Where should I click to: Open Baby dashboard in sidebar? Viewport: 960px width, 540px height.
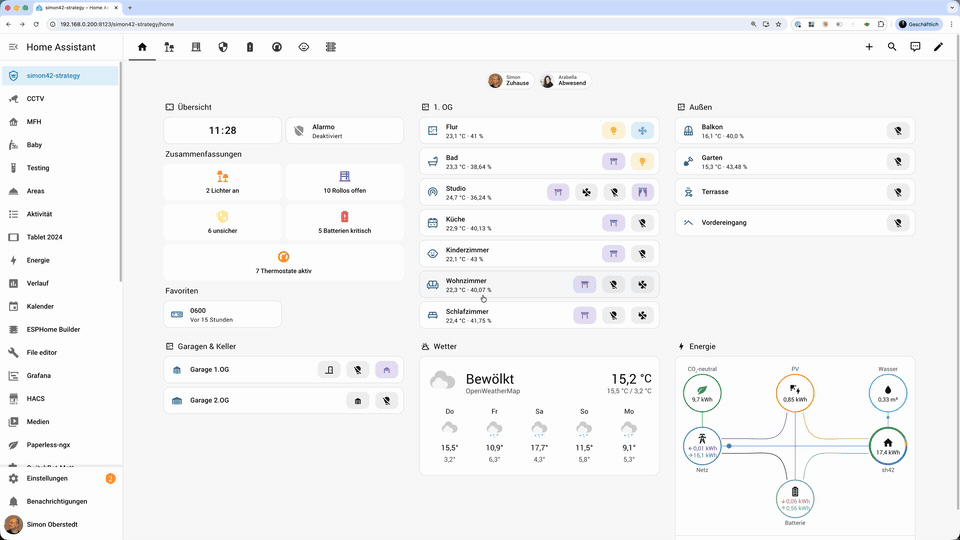click(60, 145)
